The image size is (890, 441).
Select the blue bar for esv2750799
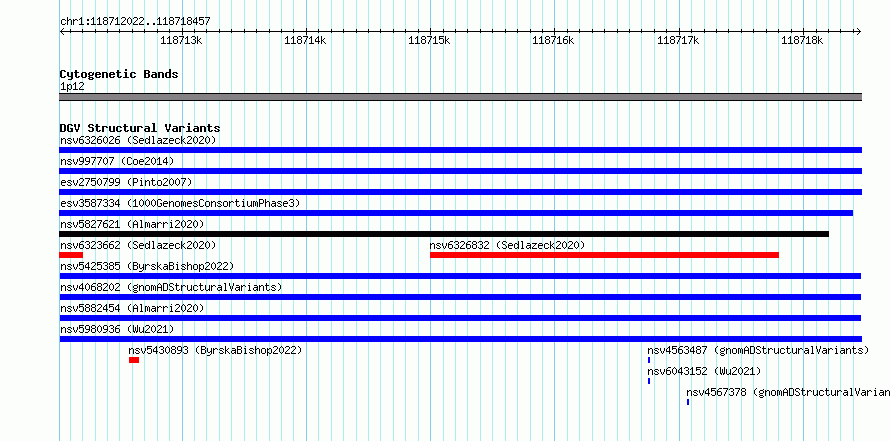tap(460, 192)
